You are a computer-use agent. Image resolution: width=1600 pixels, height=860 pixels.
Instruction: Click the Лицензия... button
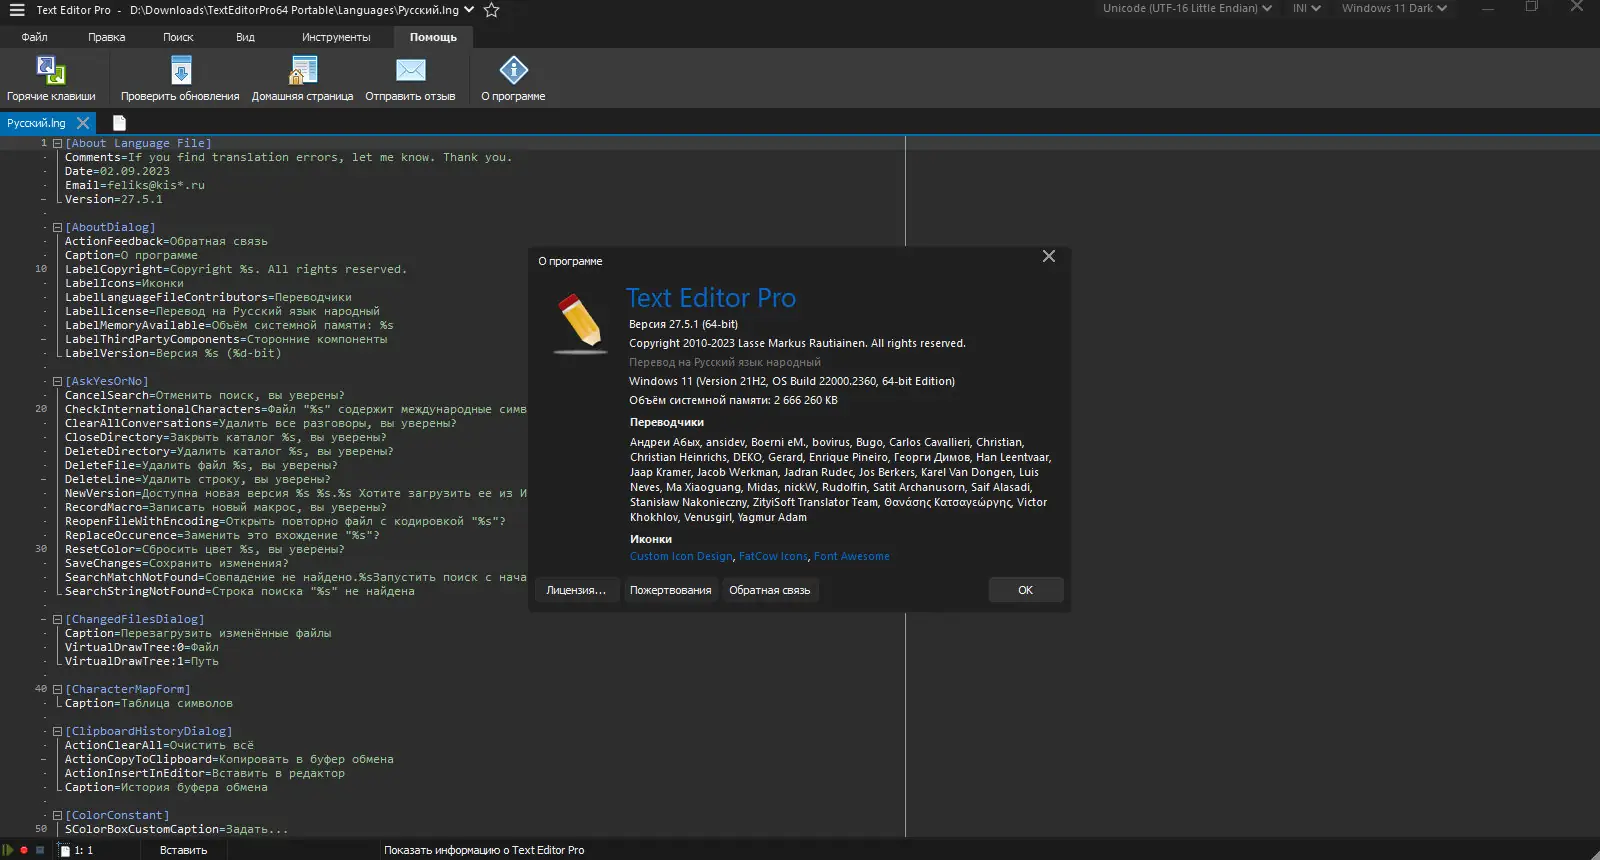point(576,590)
